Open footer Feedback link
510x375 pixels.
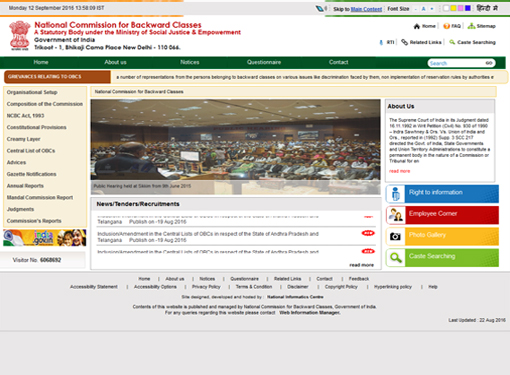[x=359, y=279]
